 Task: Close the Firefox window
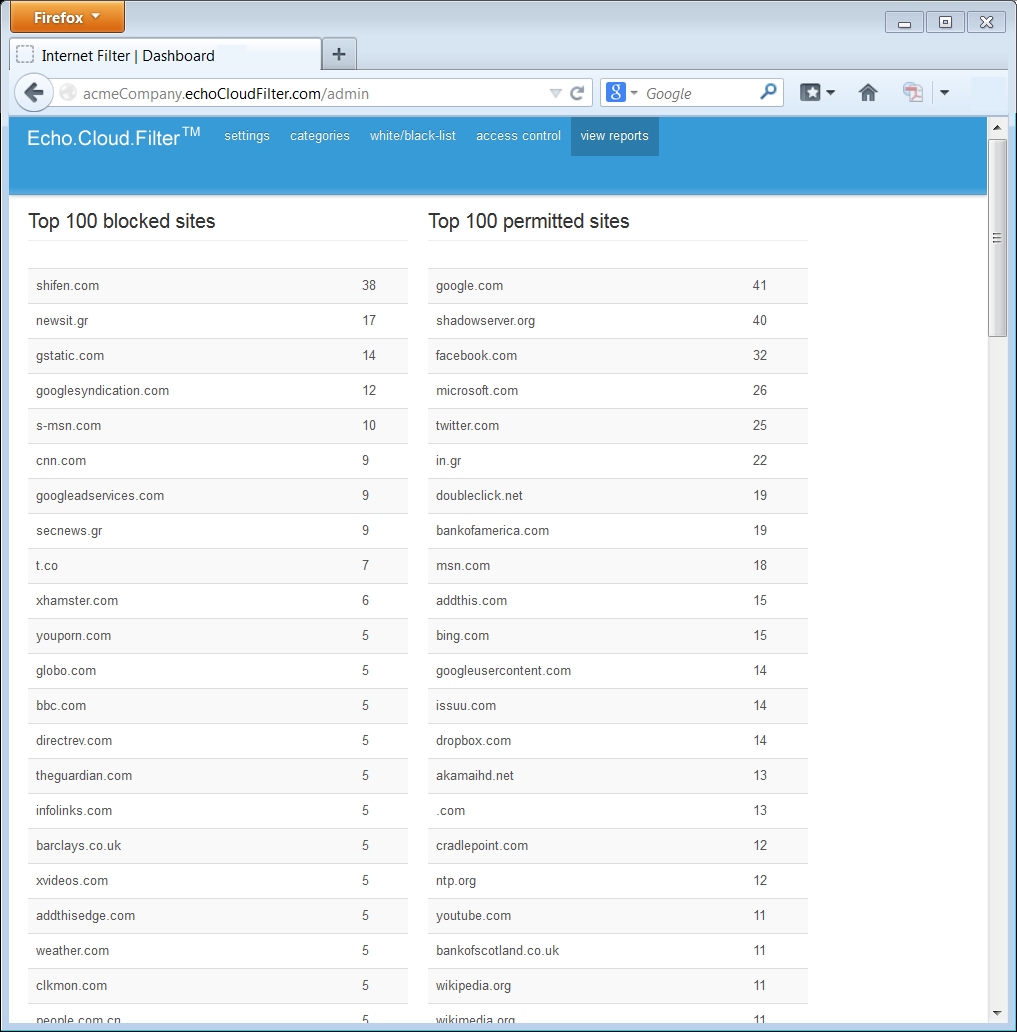pyautogui.click(x=986, y=22)
